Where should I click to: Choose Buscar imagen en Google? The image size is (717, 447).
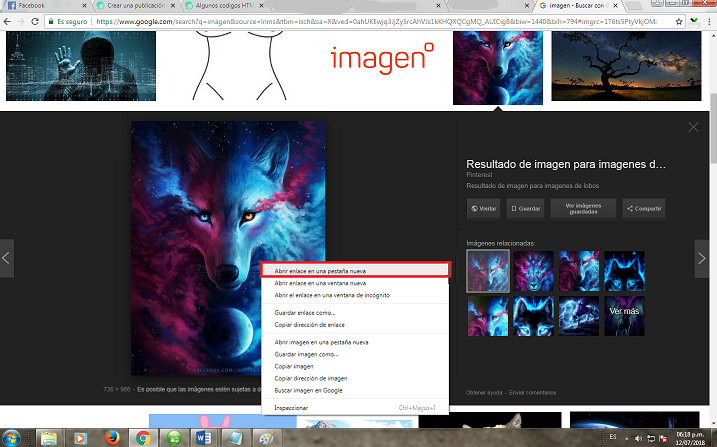355,390
